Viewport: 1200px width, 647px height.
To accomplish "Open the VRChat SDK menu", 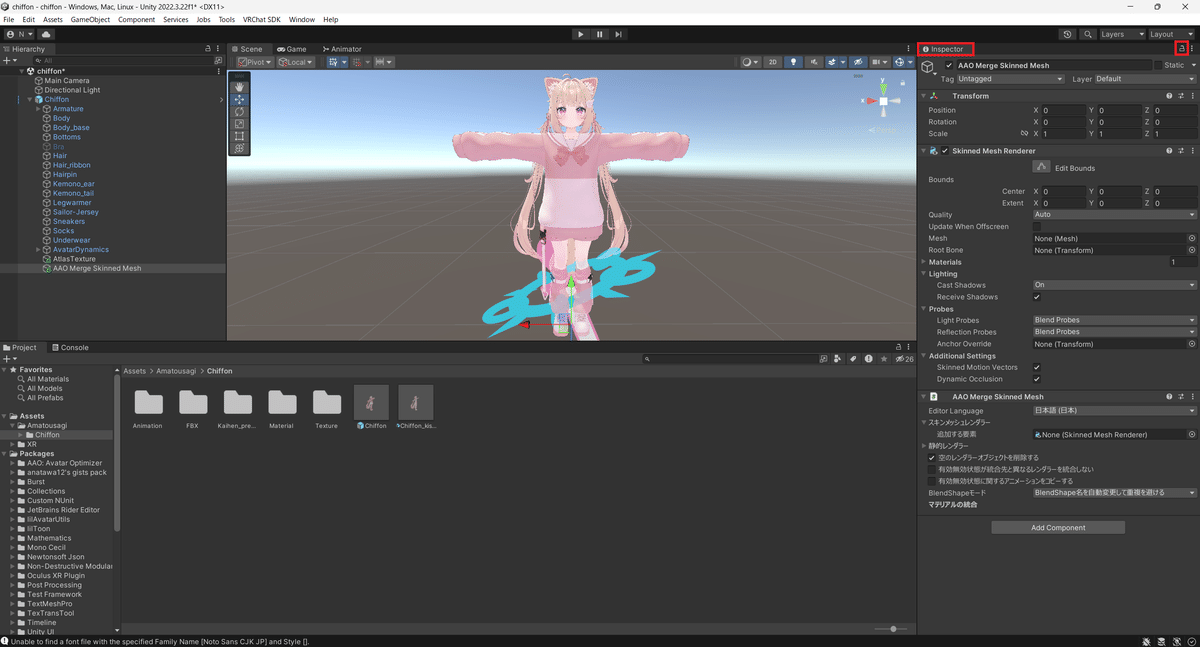I will [x=261, y=20].
